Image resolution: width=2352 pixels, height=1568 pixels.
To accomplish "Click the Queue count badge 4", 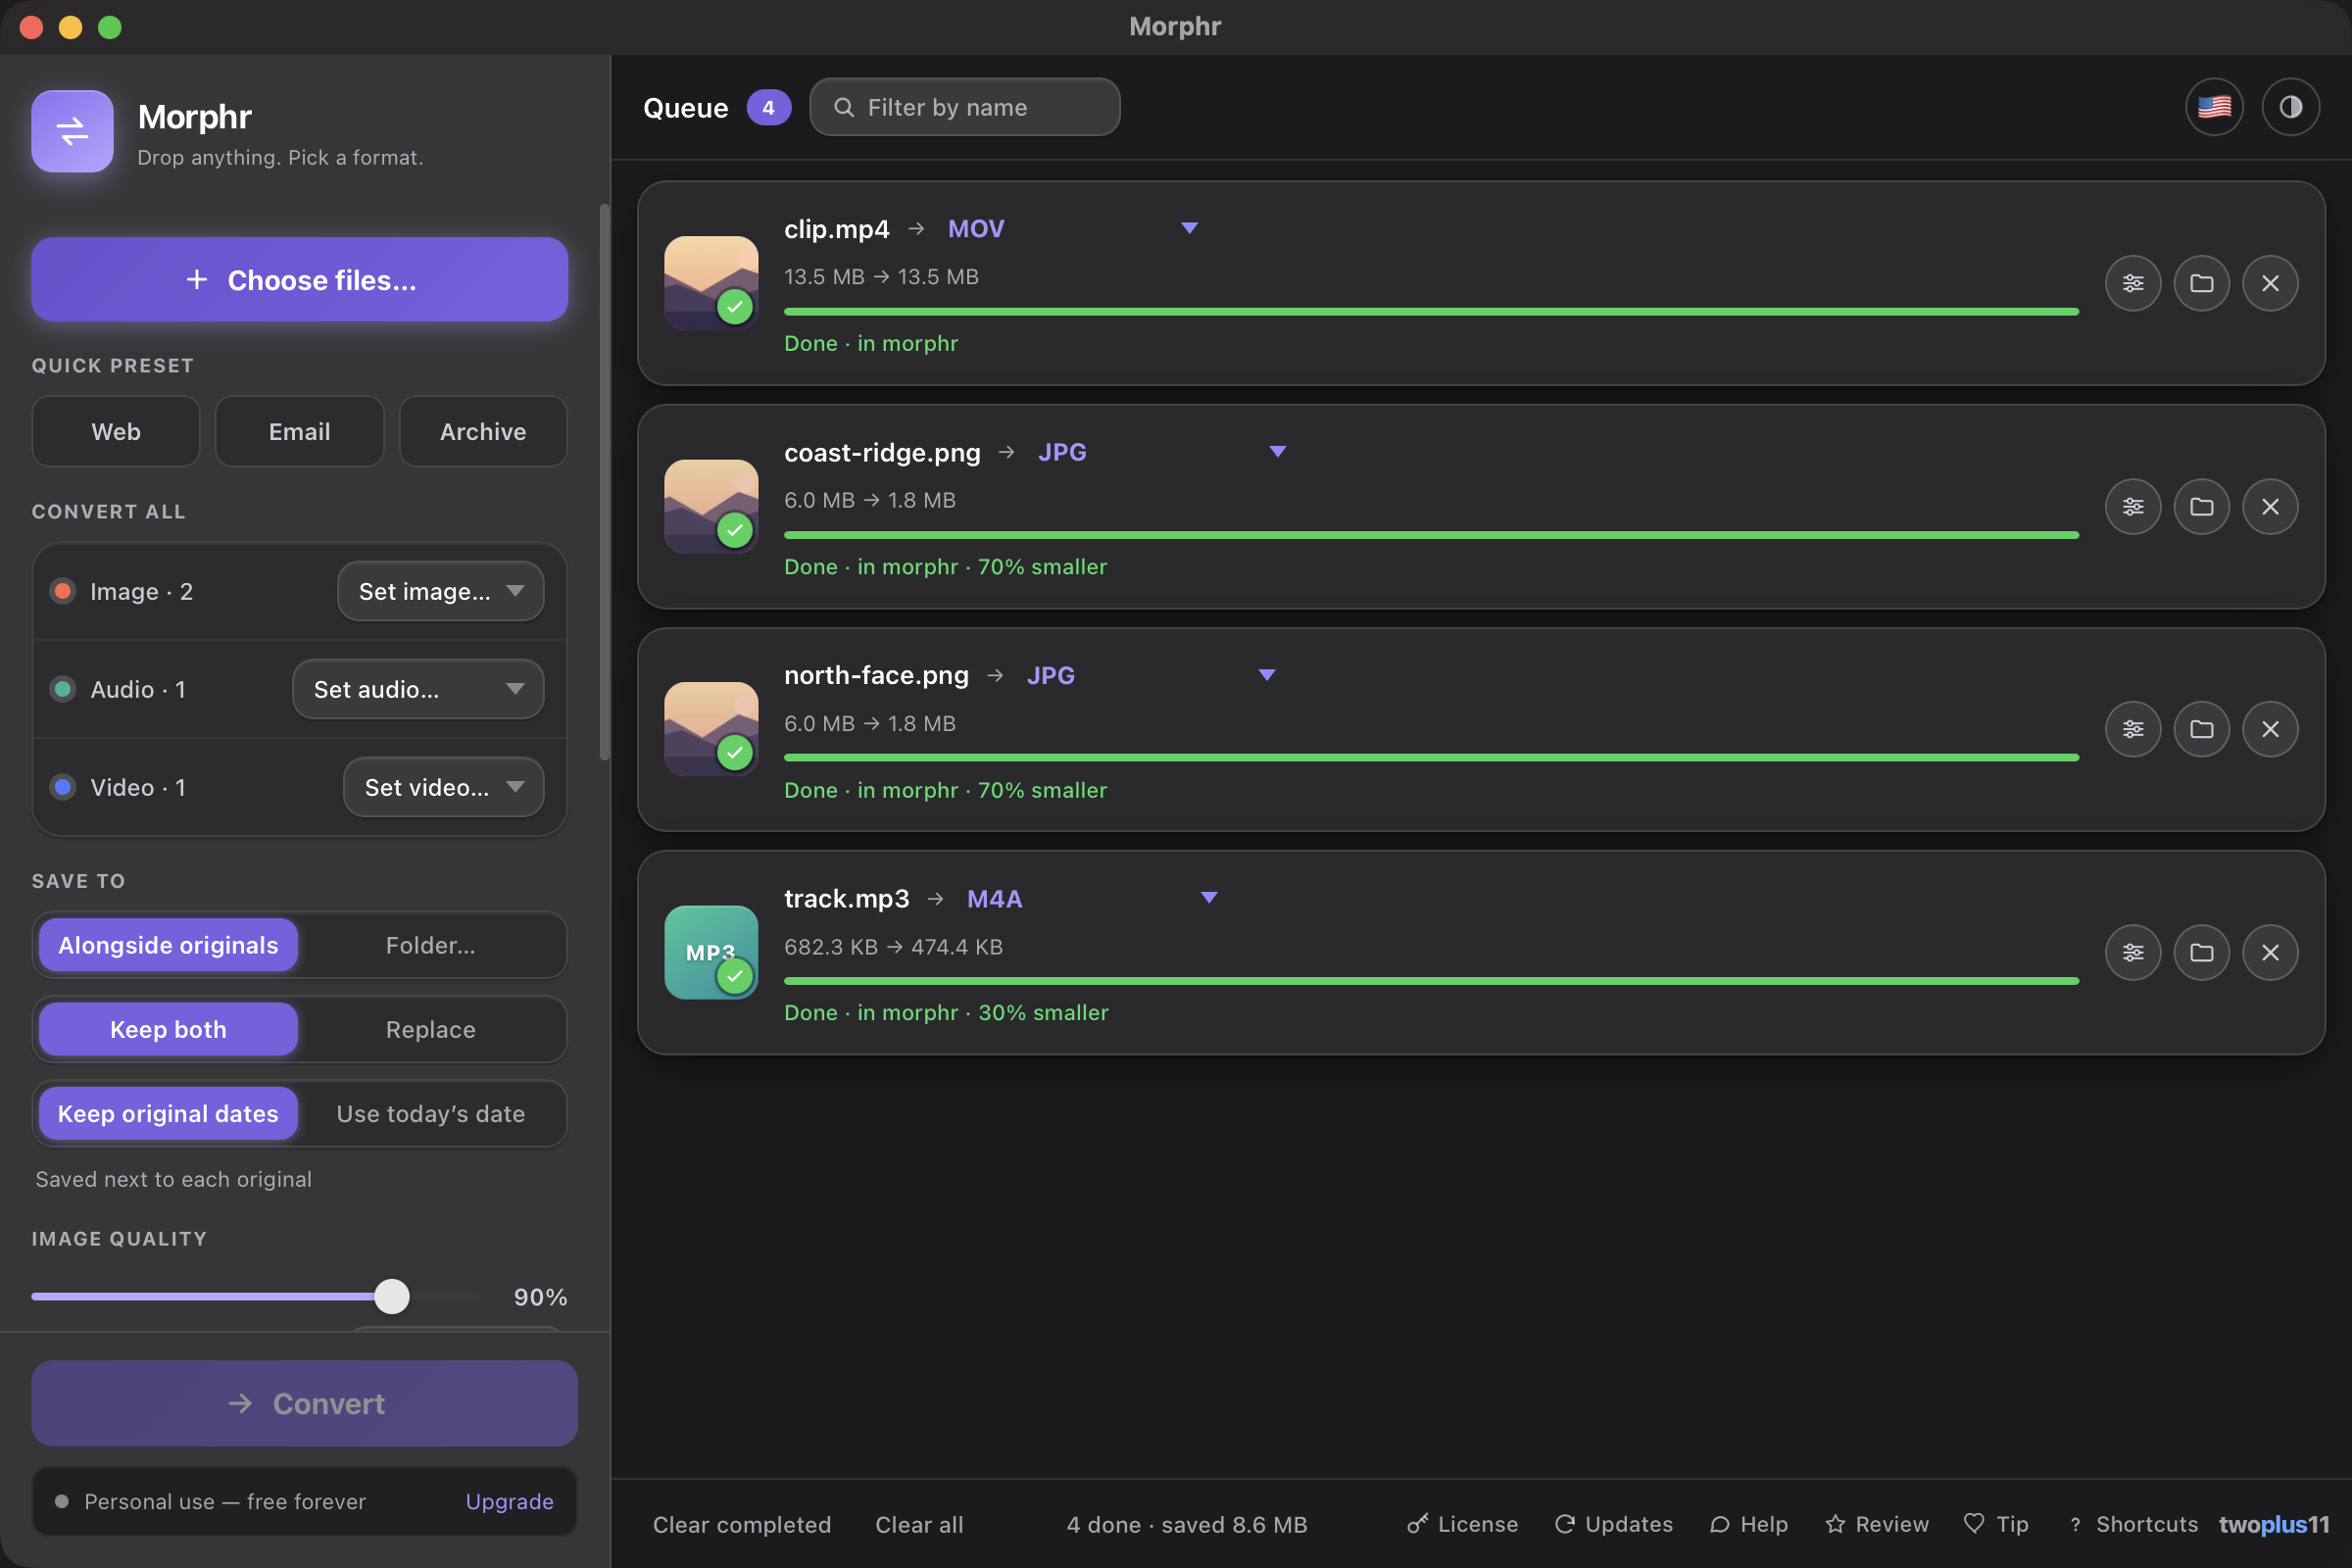I will 768,107.
